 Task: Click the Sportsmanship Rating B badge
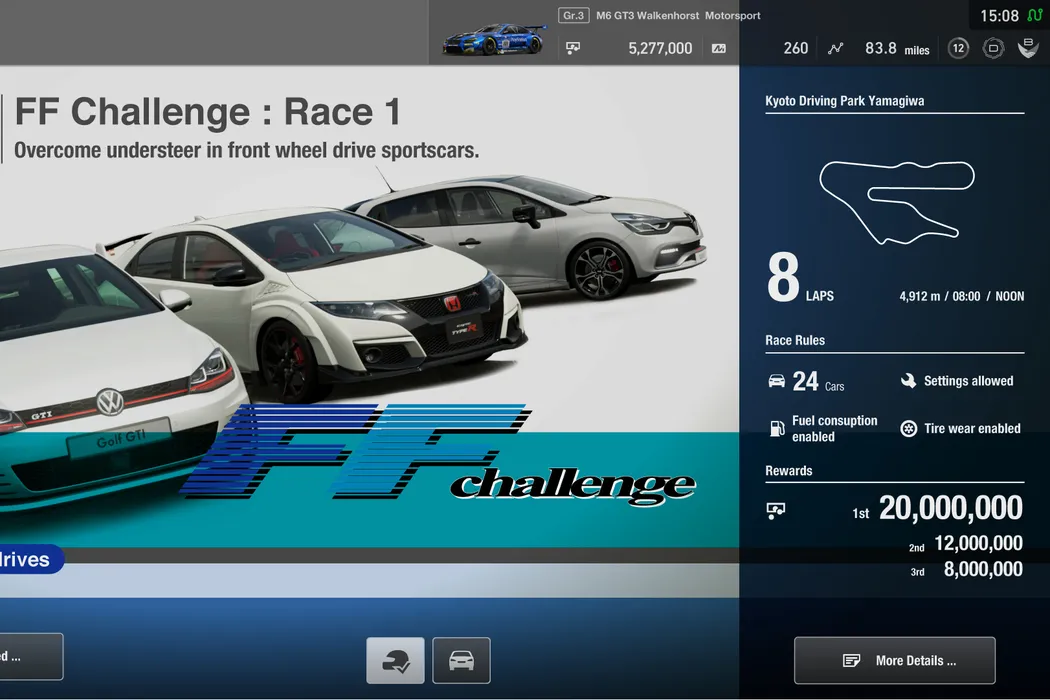1028,48
